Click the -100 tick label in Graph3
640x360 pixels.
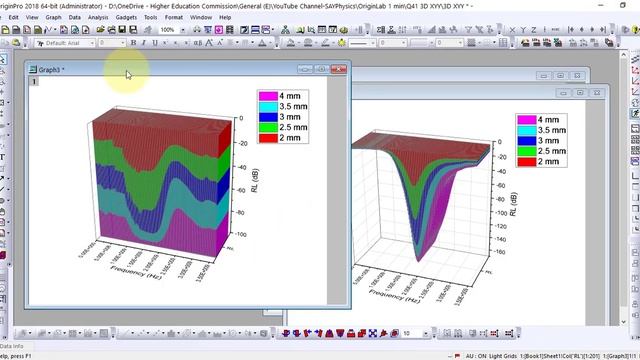(x=240, y=235)
